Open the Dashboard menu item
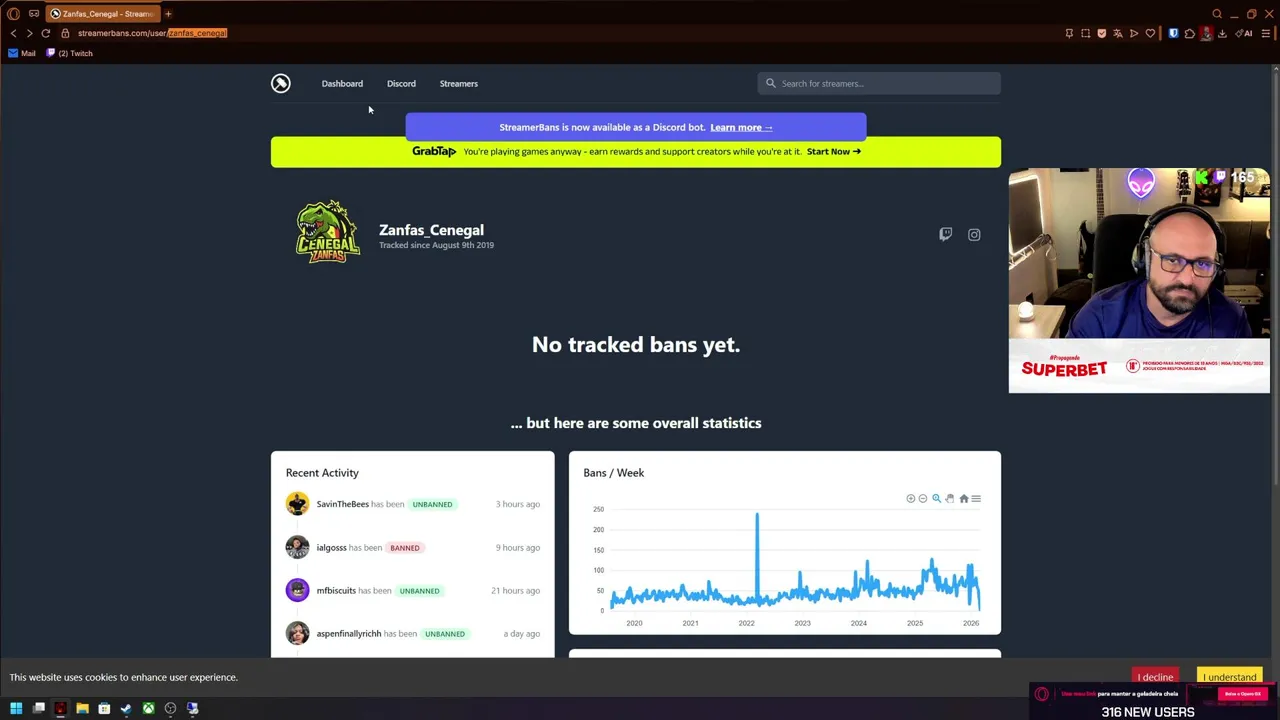 [342, 83]
